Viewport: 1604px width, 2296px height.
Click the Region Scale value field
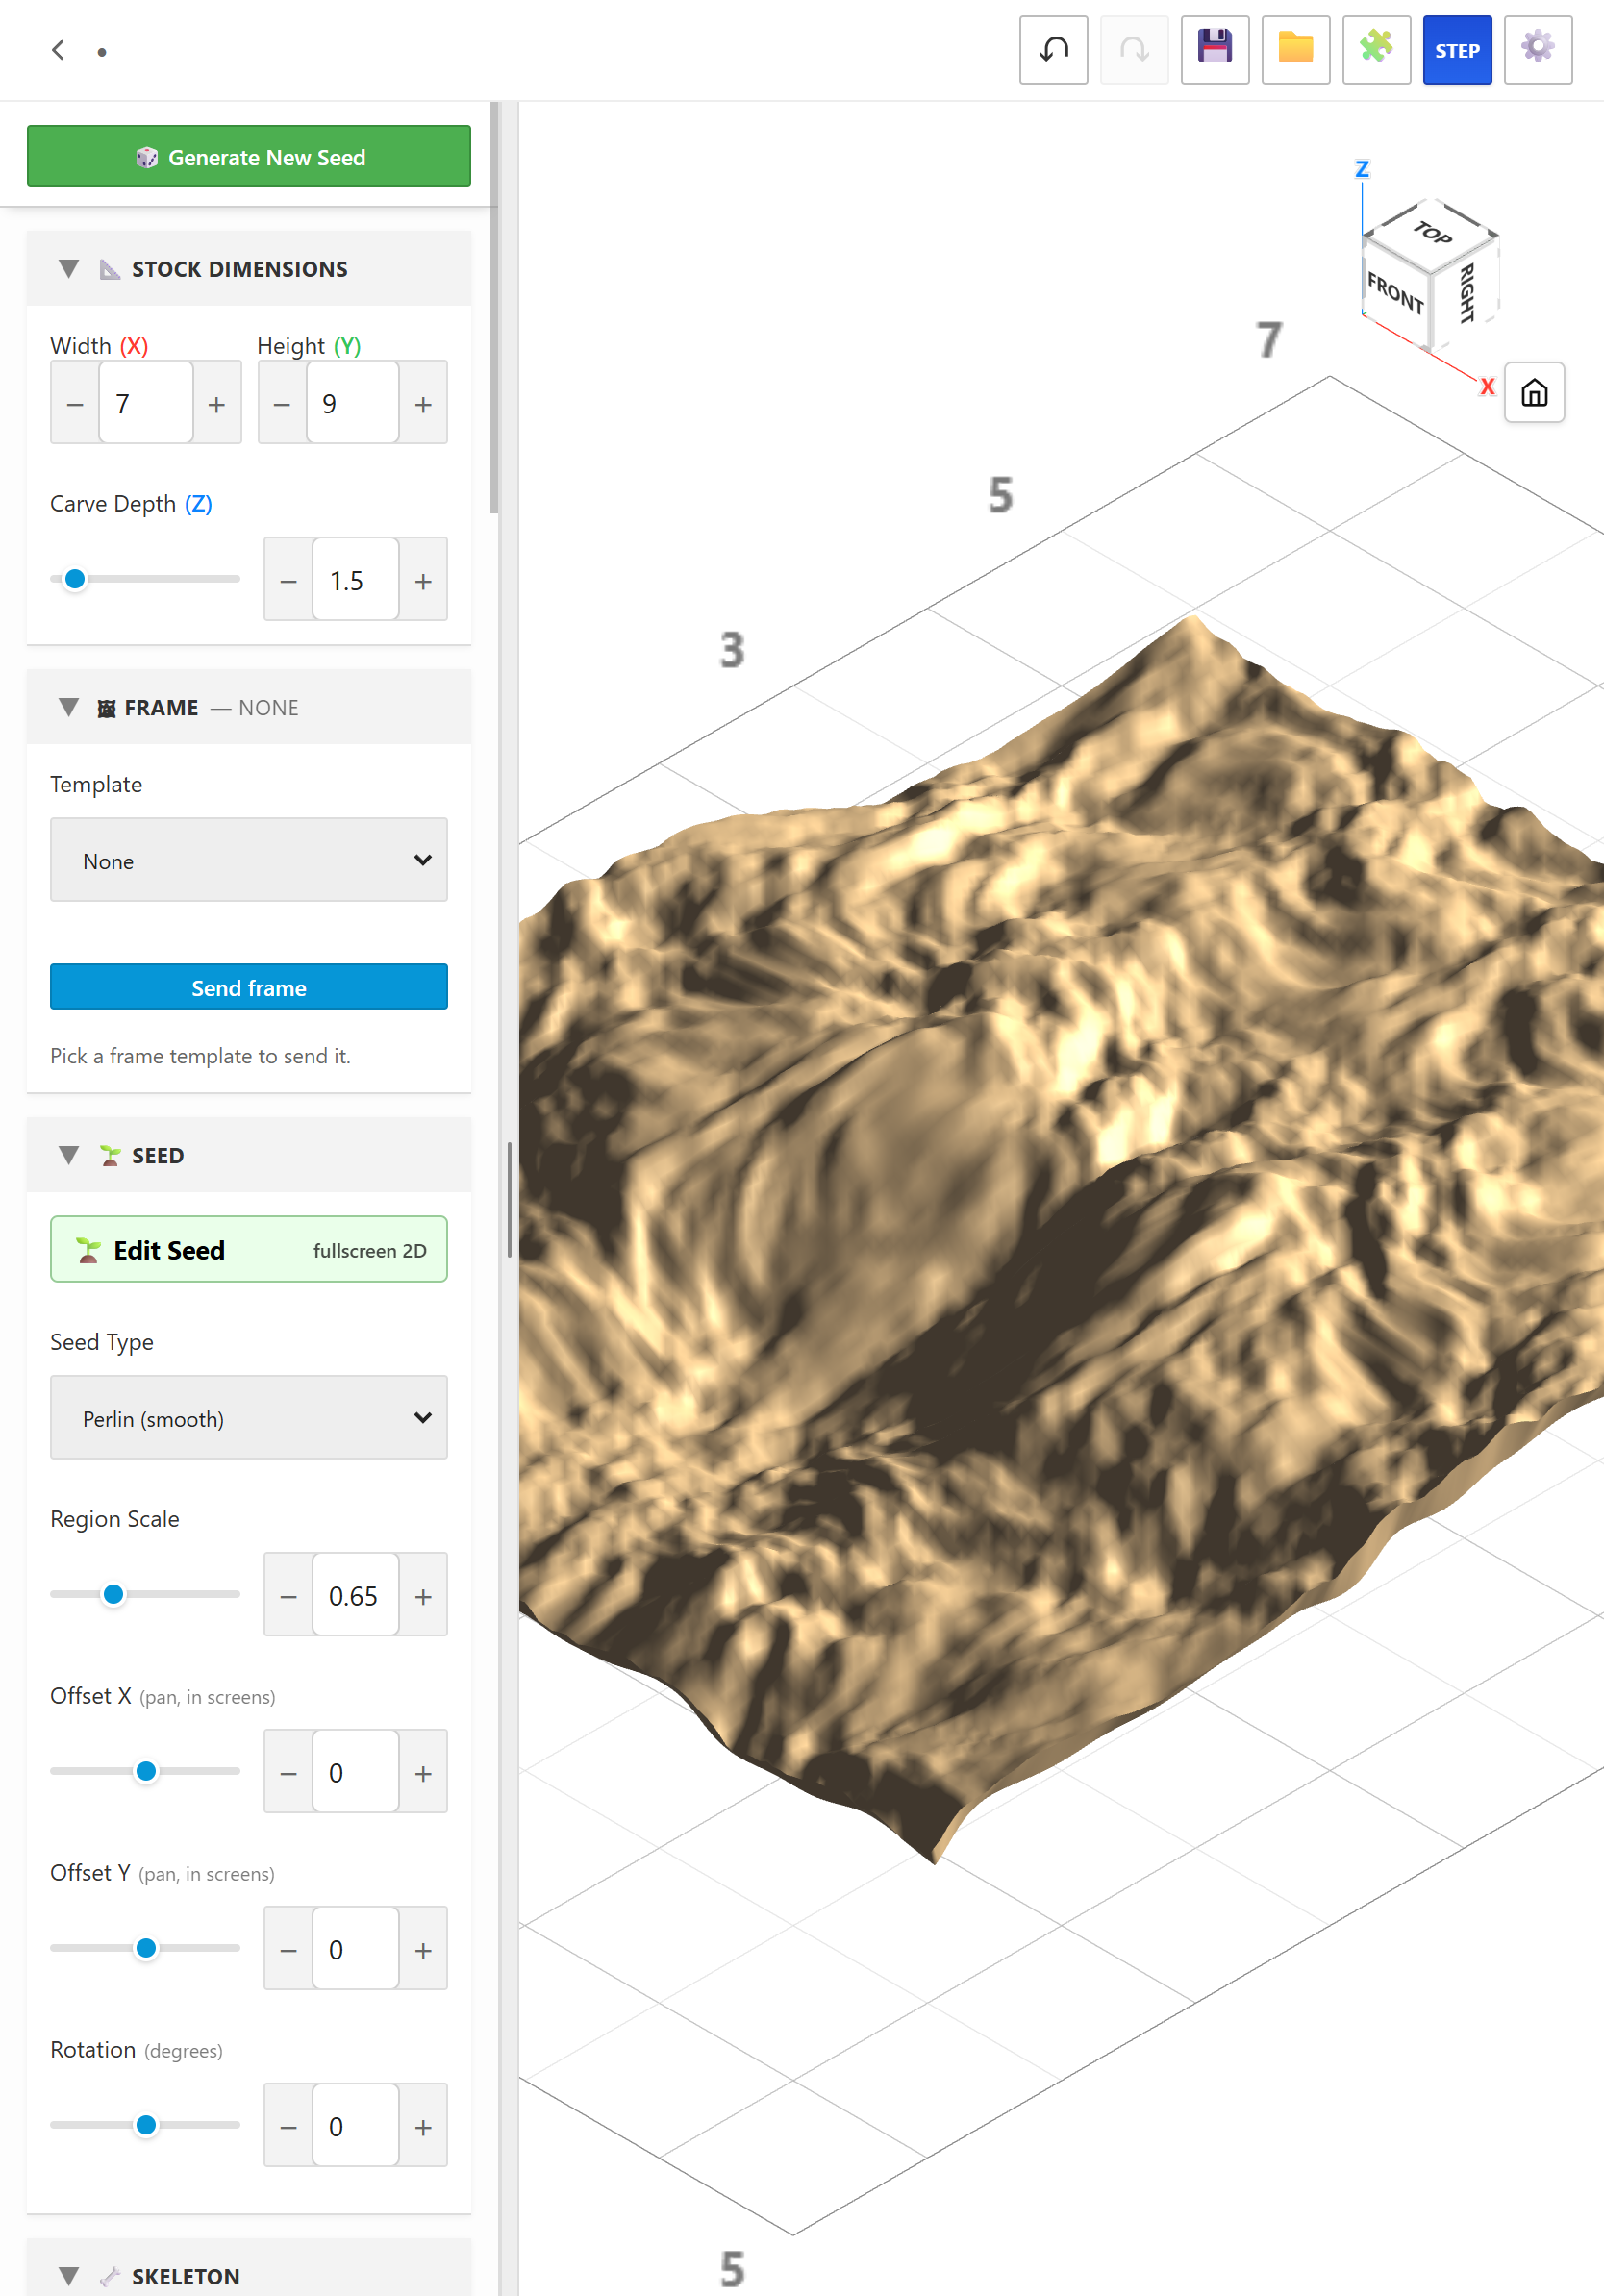tap(356, 1596)
